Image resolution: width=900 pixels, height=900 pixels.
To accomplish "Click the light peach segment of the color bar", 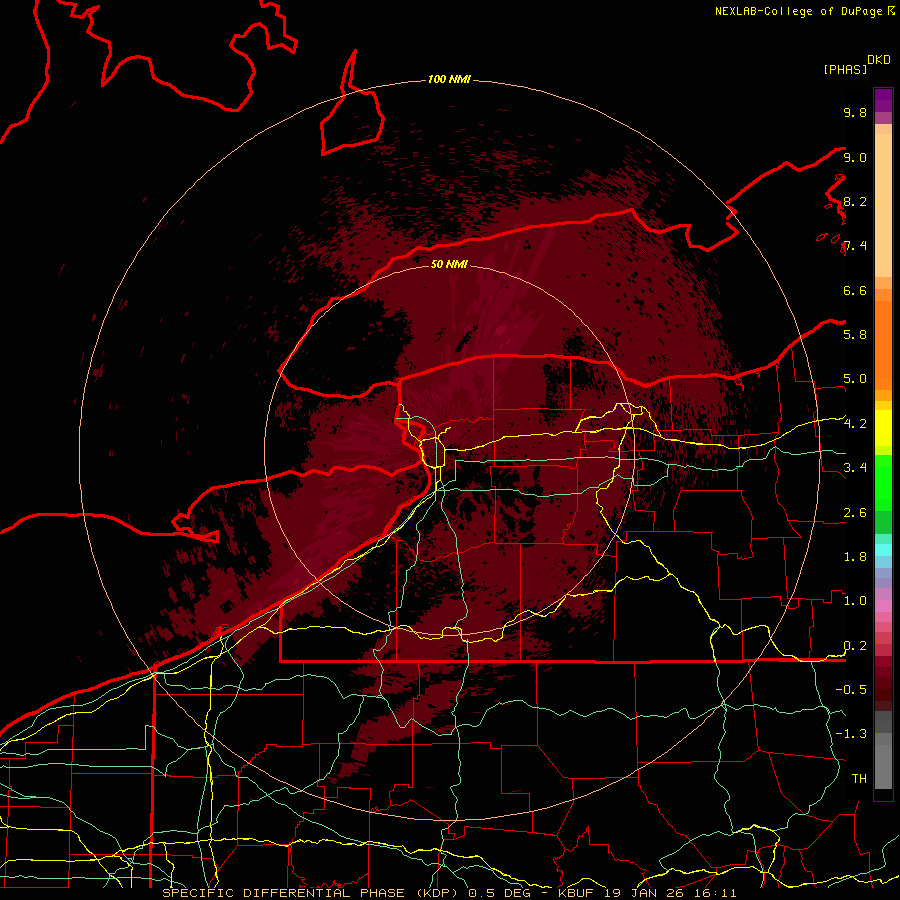I will (x=883, y=205).
